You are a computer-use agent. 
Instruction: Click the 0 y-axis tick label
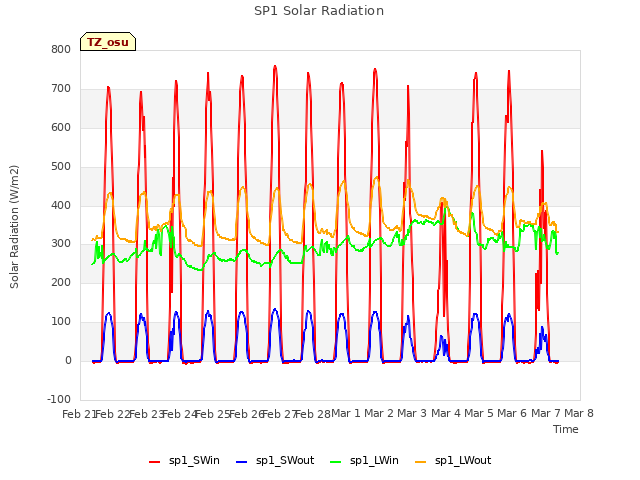point(68,361)
